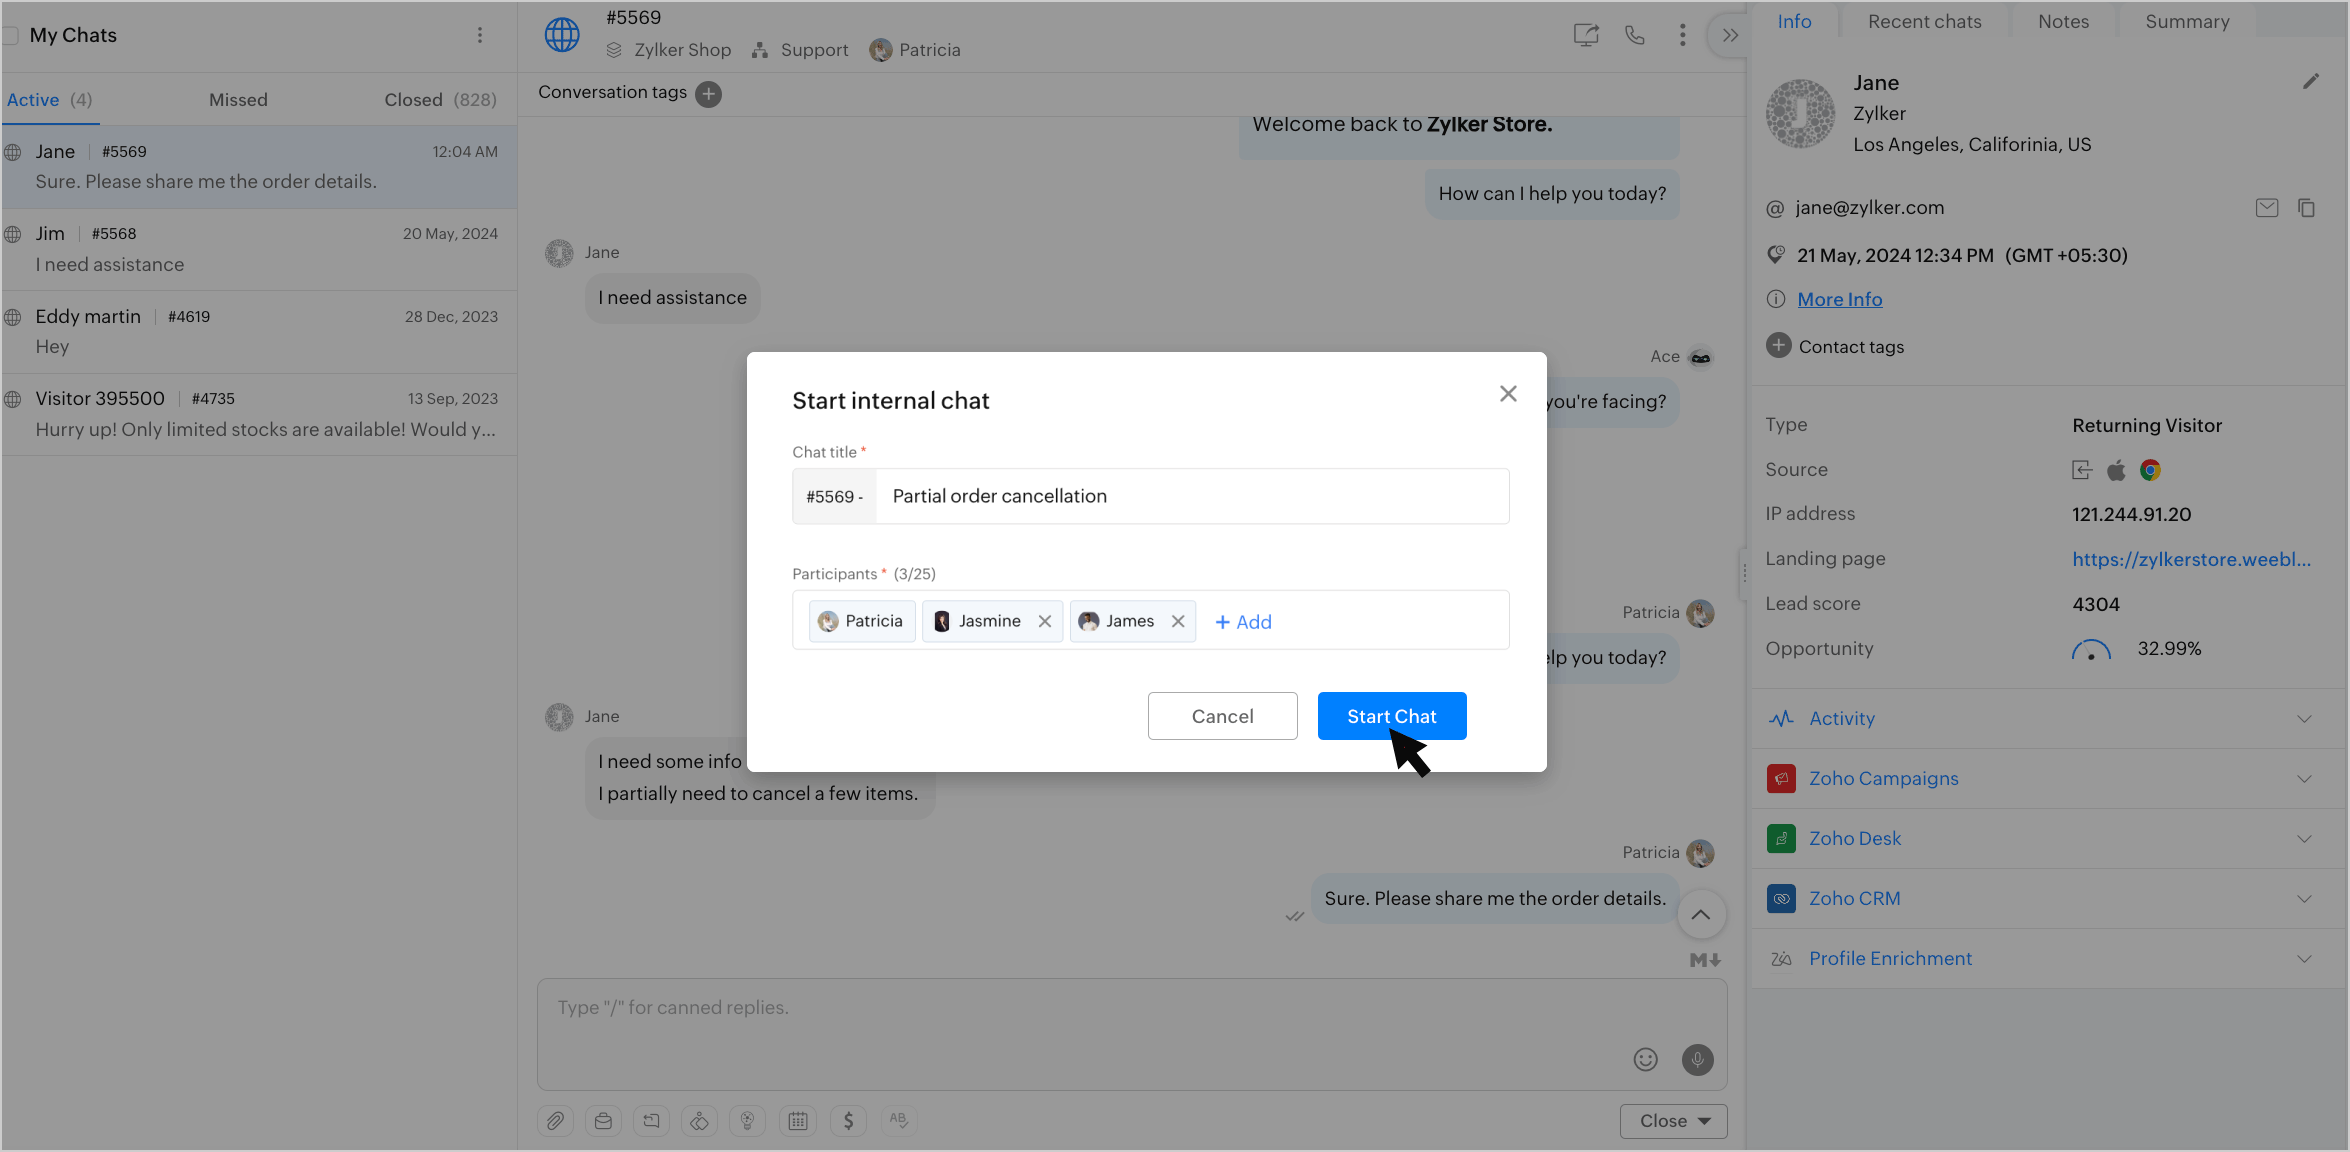Open the More Info link
Image resolution: width=2350 pixels, height=1152 pixels.
pyautogui.click(x=1839, y=299)
